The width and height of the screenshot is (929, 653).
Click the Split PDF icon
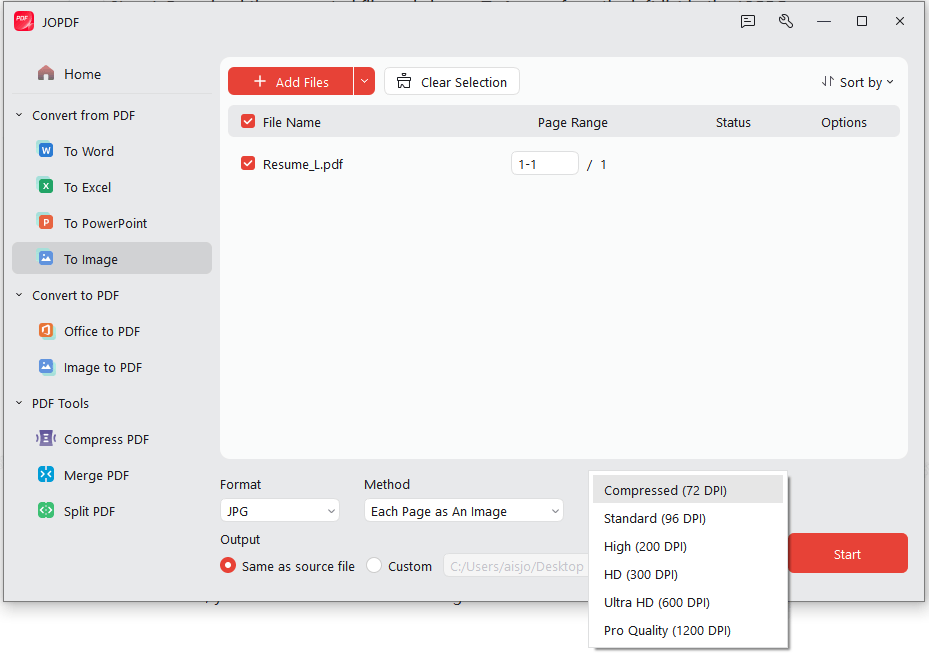(x=46, y=511)
